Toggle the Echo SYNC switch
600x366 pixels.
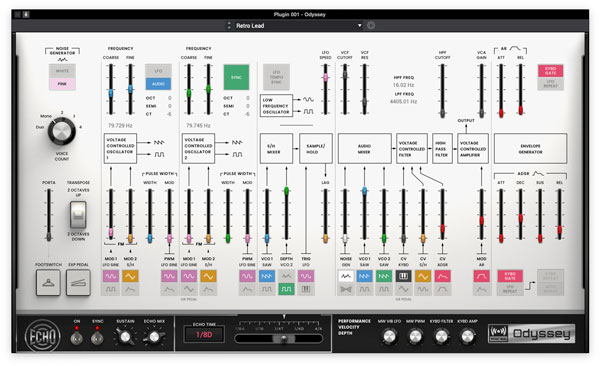click(97, 338)
